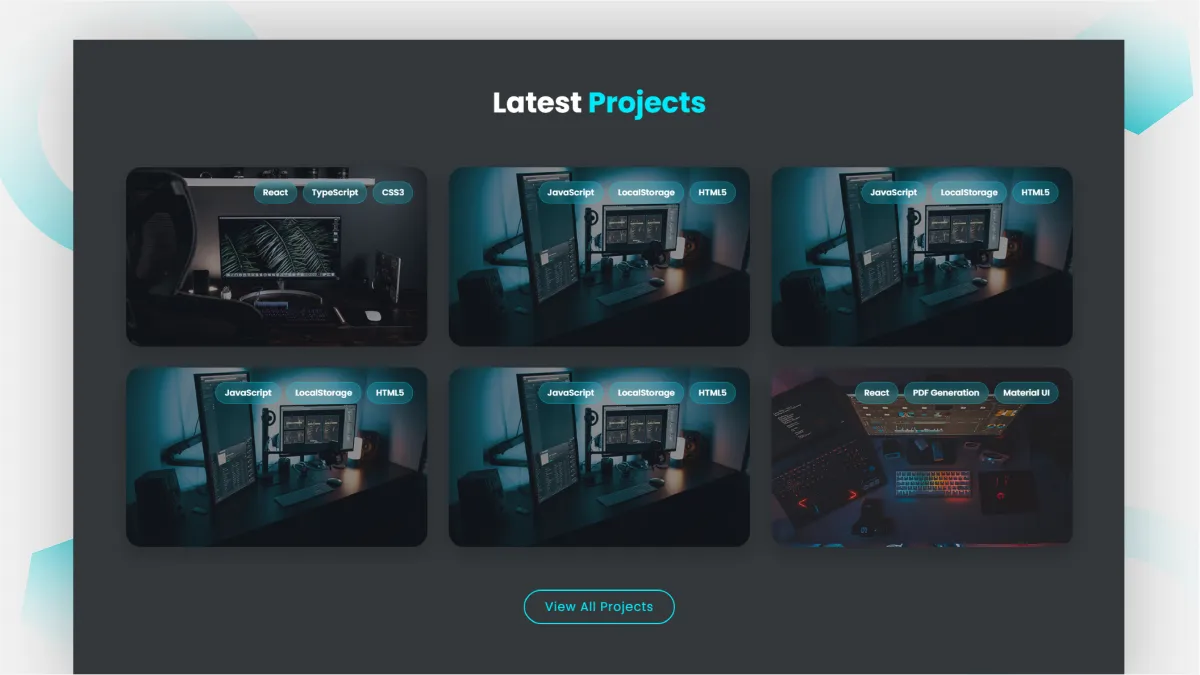Select the TypeScript tag

click(x=335, y=193)
